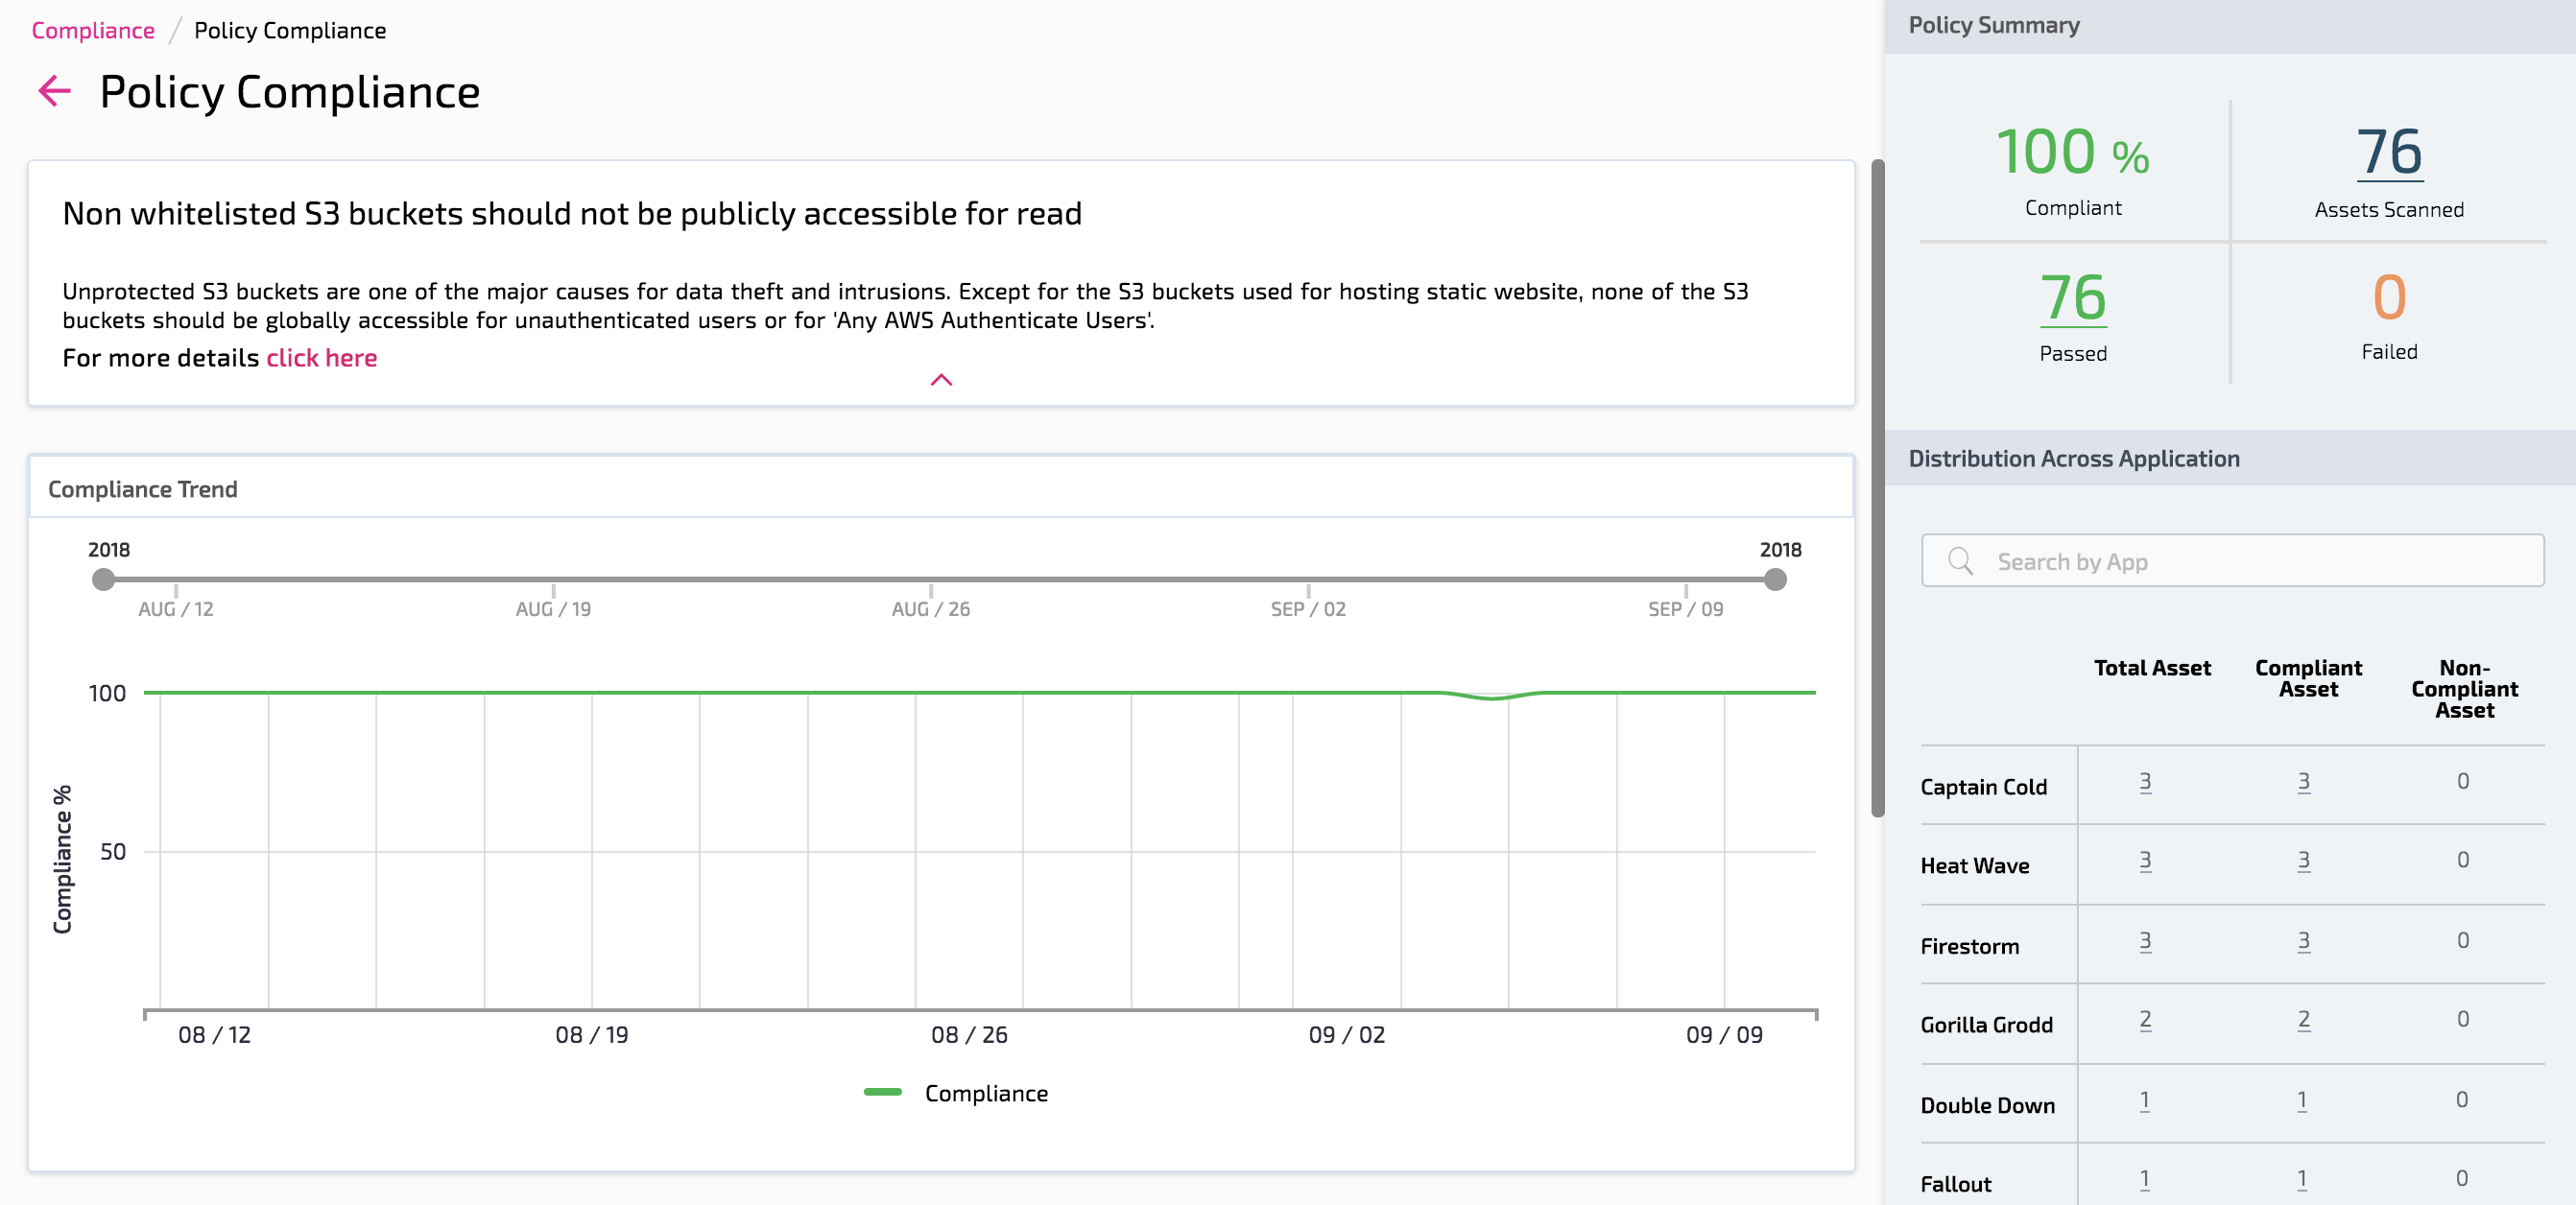Viewport: 2576px width, 1205px height.
Task: Collapse the policy description chevron
Action: click(941, 380)
